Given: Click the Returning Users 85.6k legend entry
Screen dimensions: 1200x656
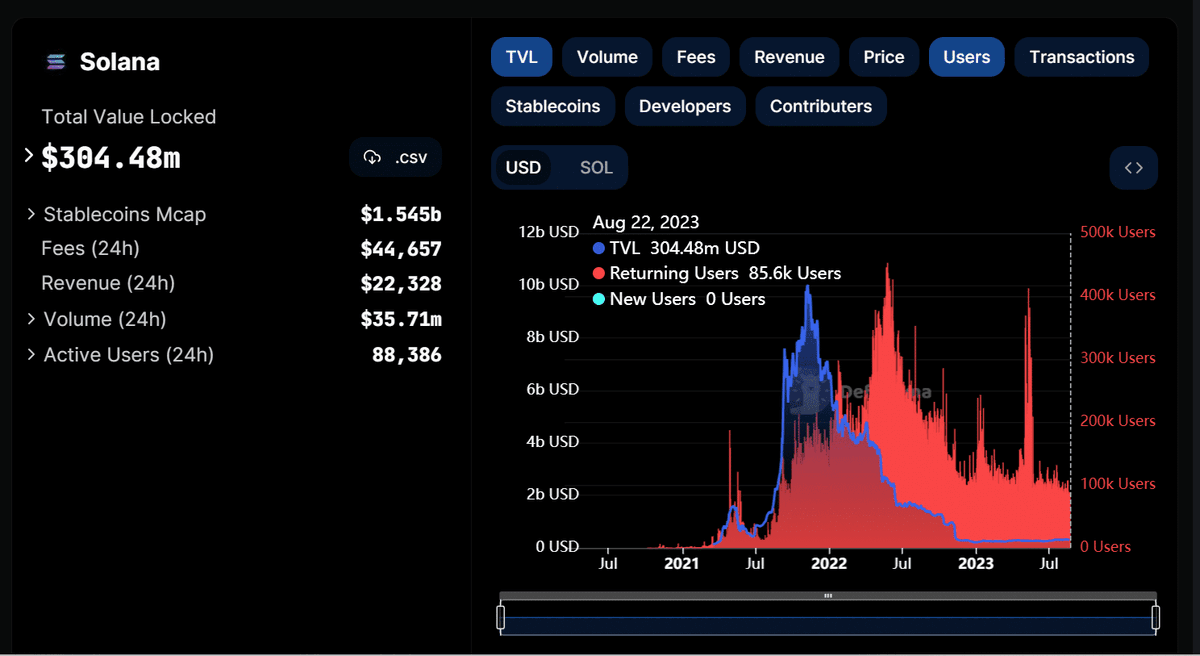Looking at the screenshot, I should coord(717,273).
